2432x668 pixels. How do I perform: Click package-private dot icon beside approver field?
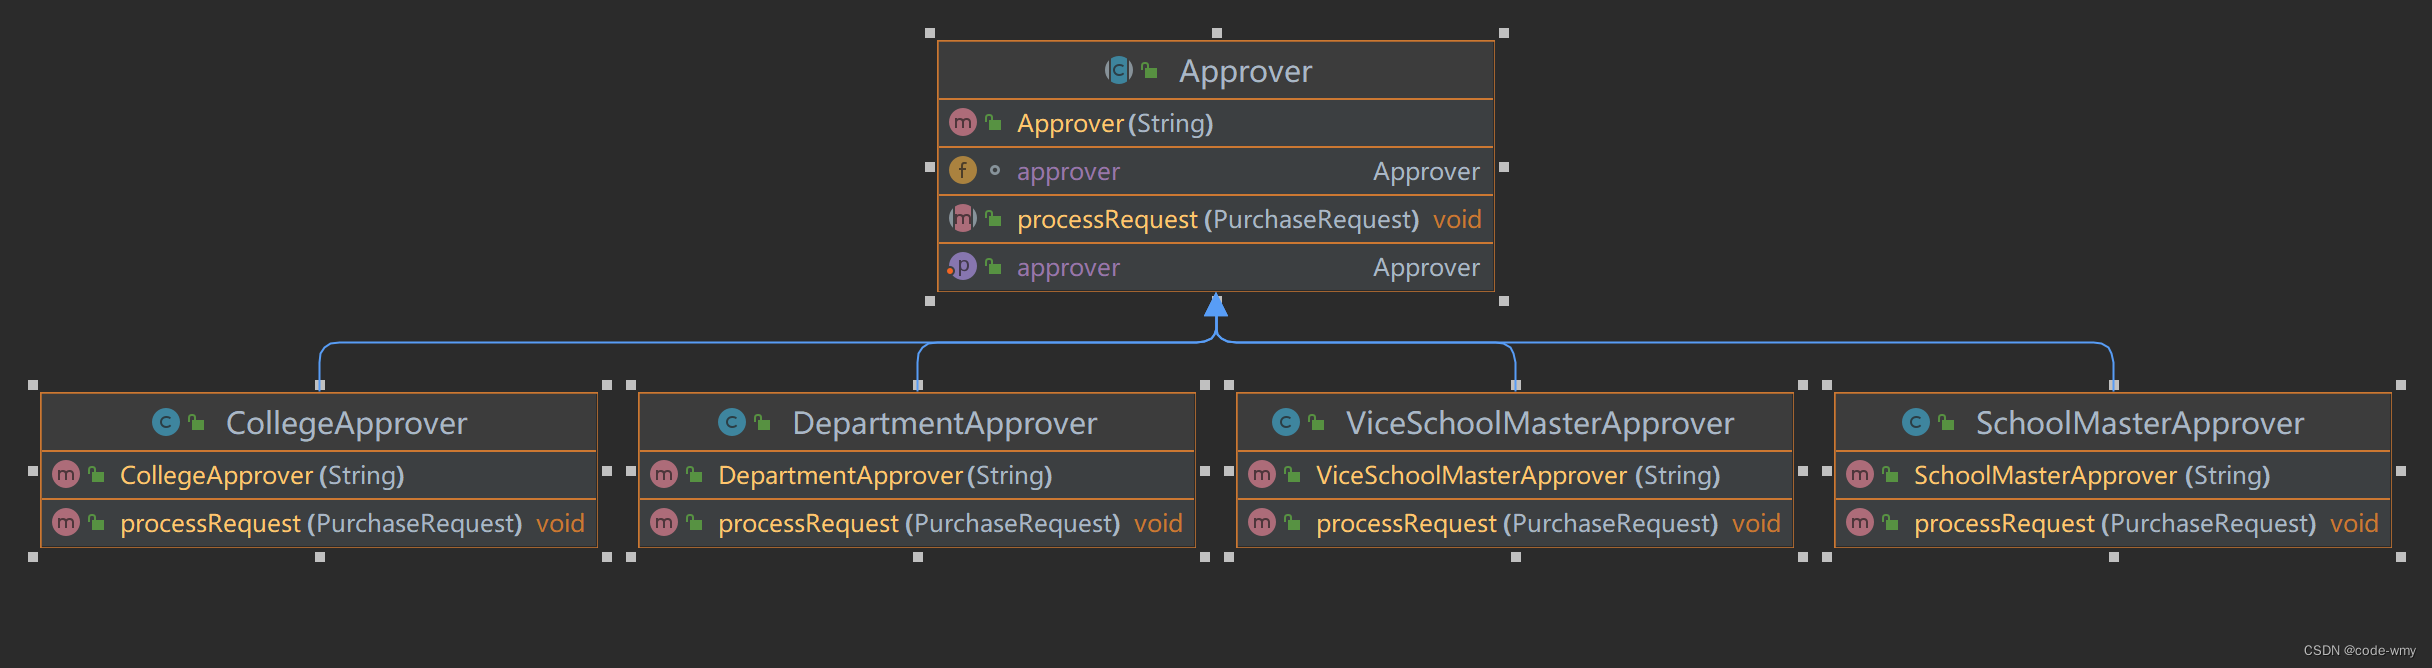click(994, 171)
